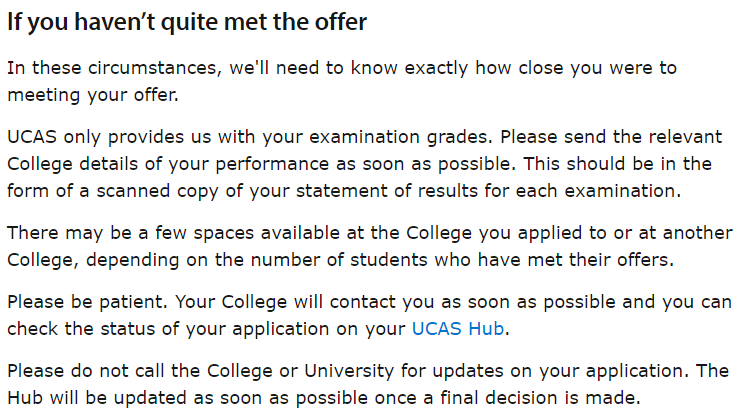Click the words "meeting your offer"

(92, 95)
